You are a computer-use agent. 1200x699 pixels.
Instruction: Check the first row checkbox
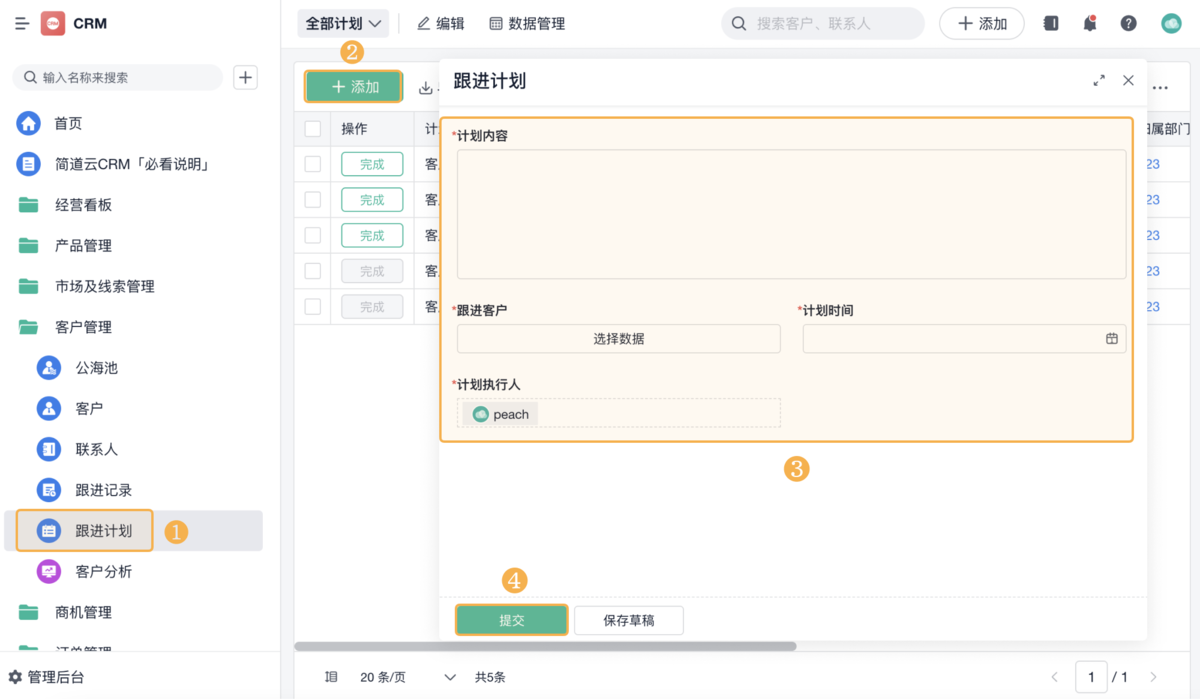[313, 164]
